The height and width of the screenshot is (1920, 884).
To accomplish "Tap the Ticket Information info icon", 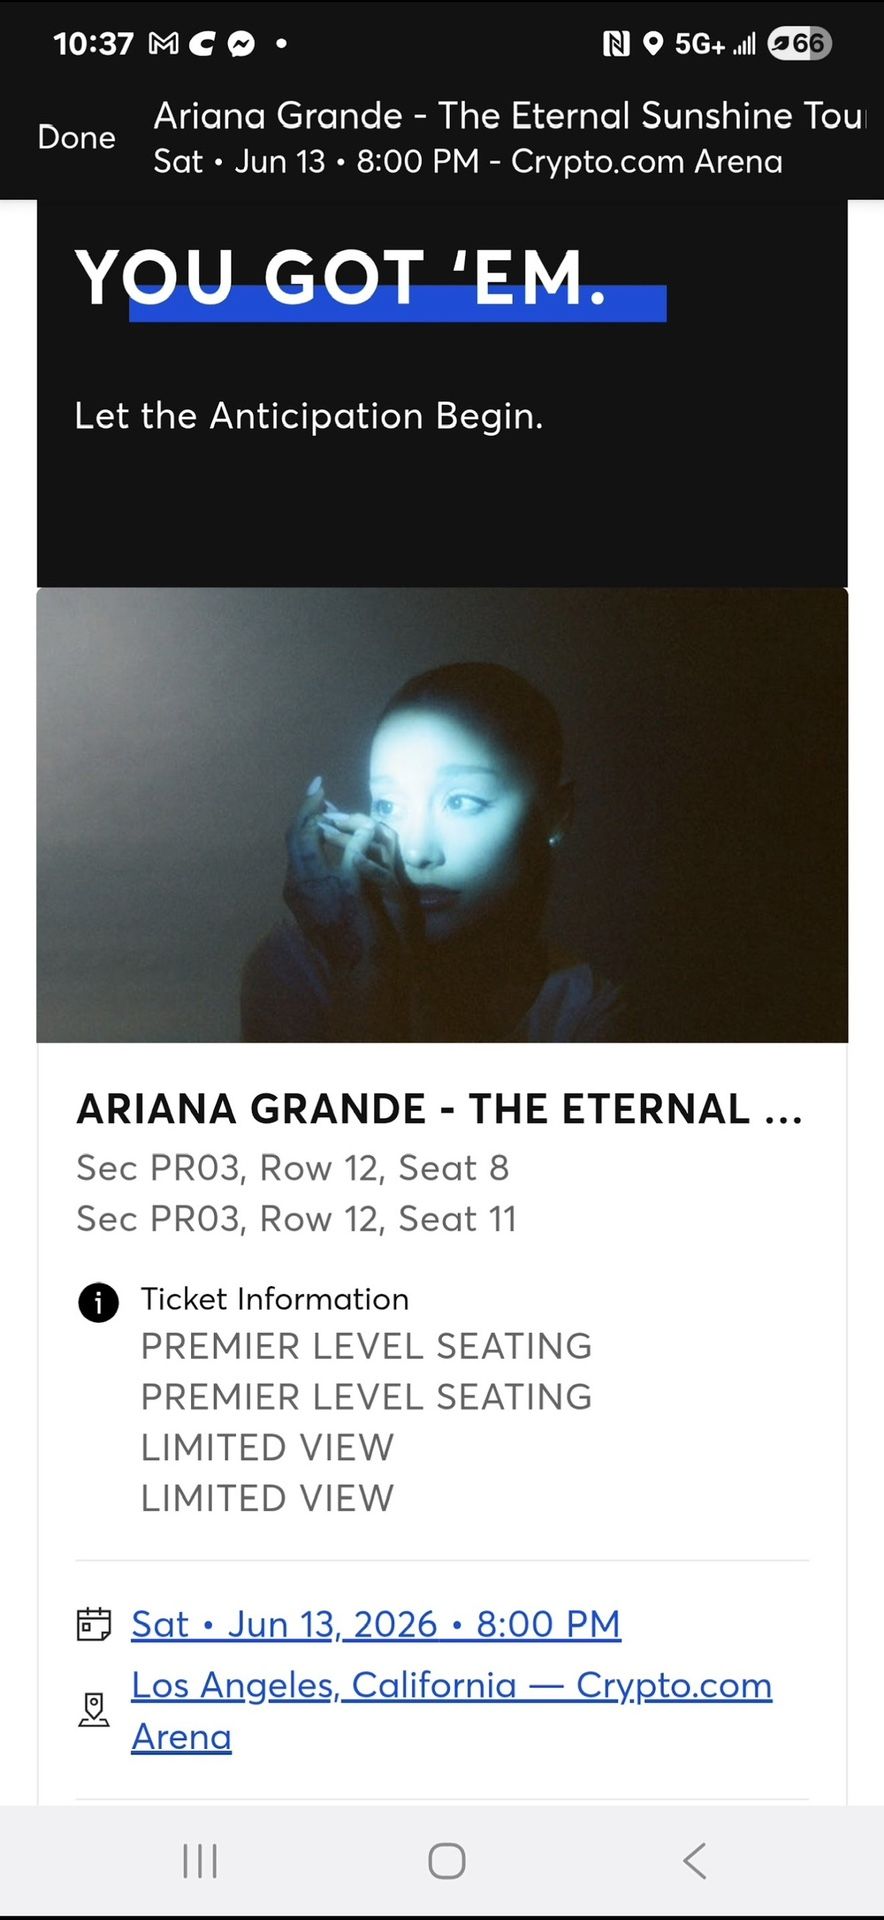I will [98, 1302].
